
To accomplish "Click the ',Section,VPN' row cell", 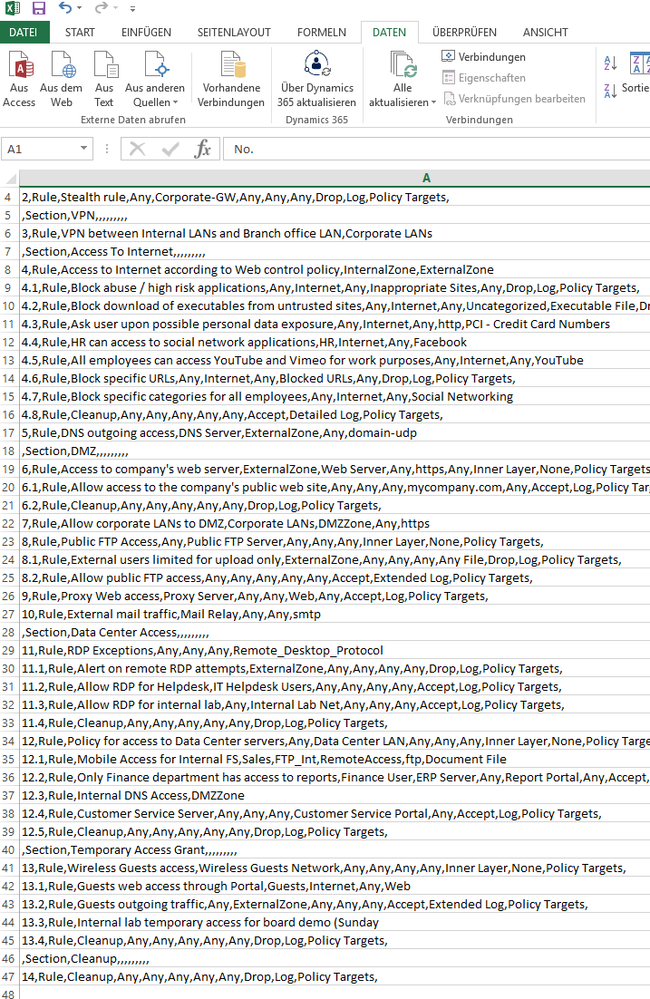I will click(x=335, y=215).
